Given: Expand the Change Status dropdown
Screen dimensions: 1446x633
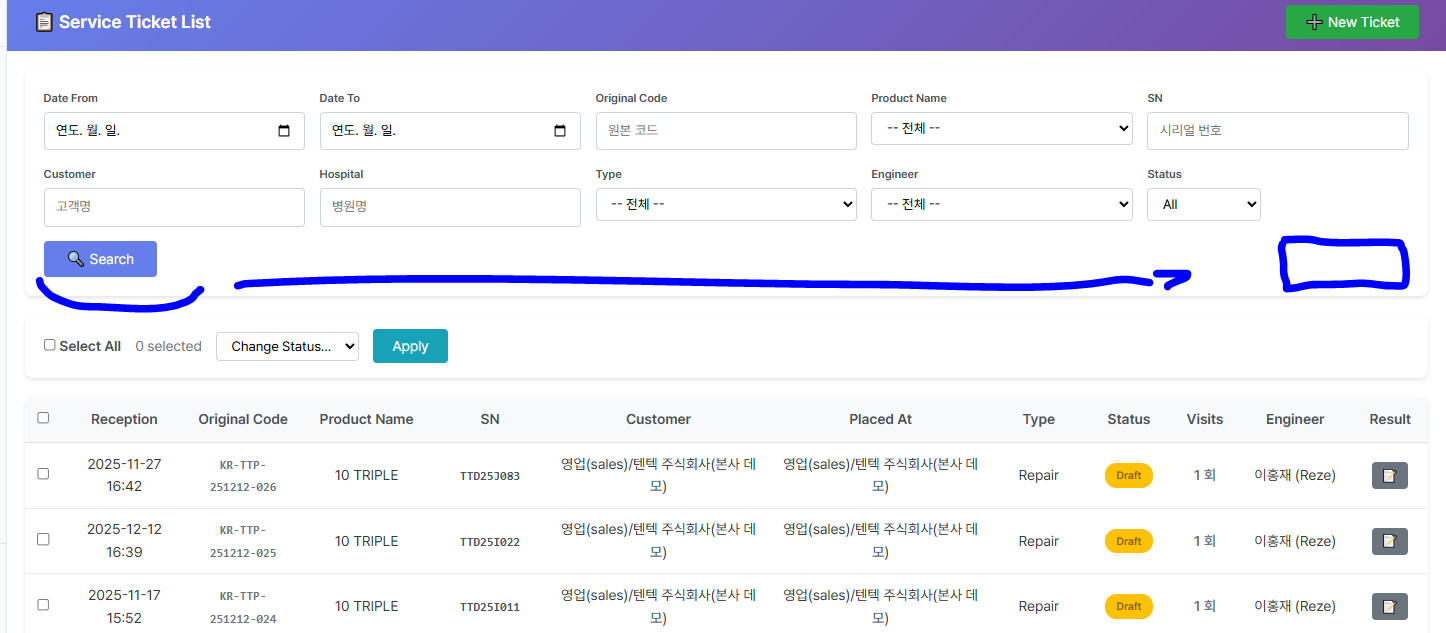Looking at the screenshot, I should pos(287,346).
